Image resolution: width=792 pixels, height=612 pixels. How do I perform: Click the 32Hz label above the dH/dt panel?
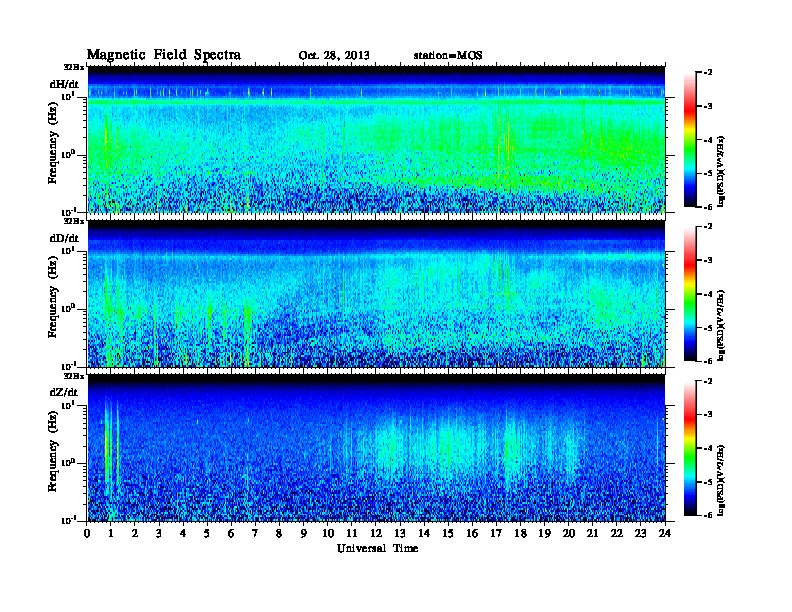click(x=74, y=67)
